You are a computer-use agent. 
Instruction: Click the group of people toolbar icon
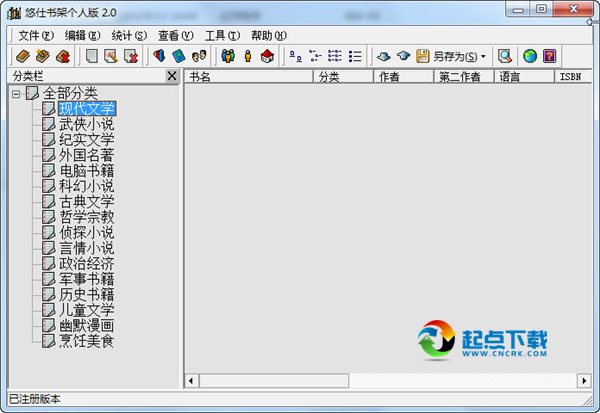[x=228, y=56]
